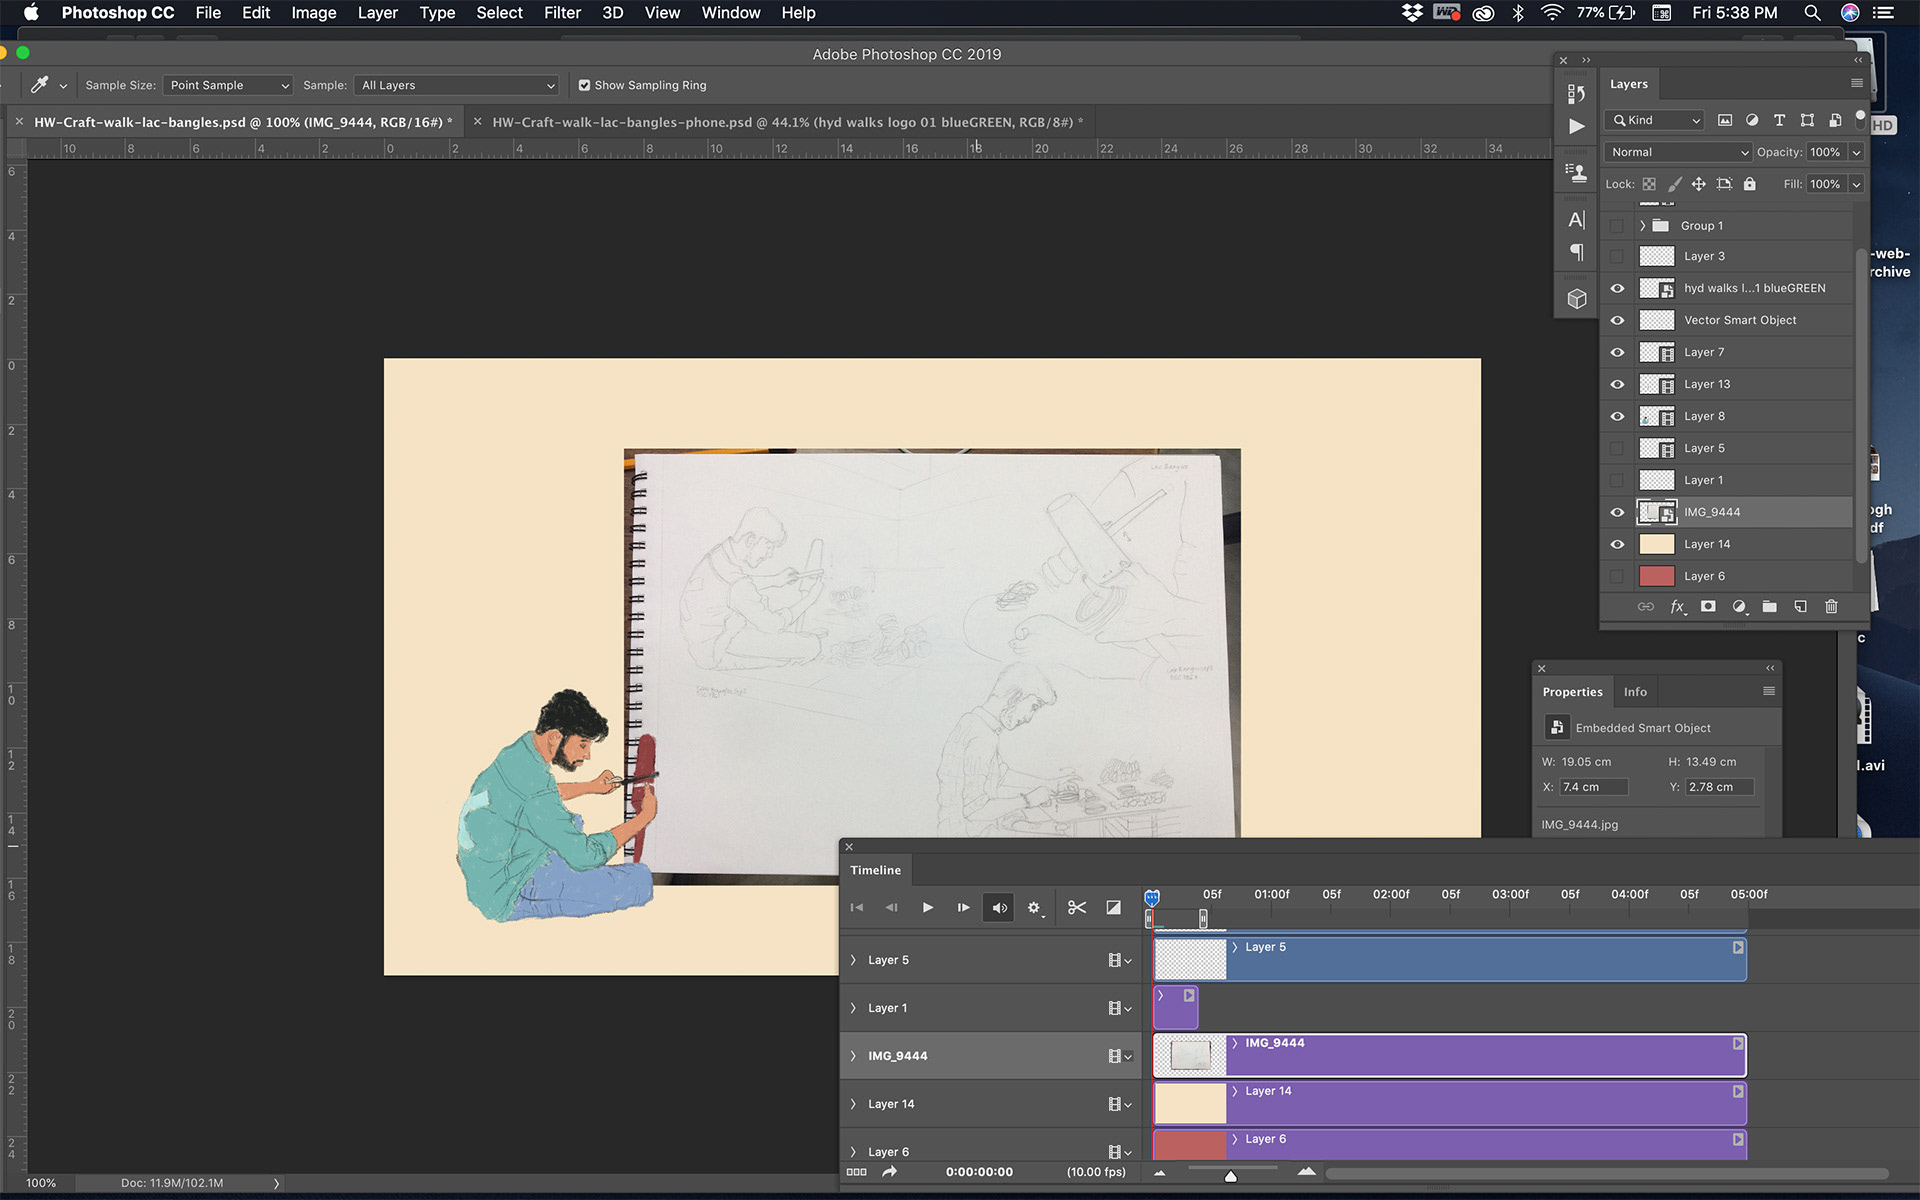Click Layer 14 cream color thumbnail

1657,544
